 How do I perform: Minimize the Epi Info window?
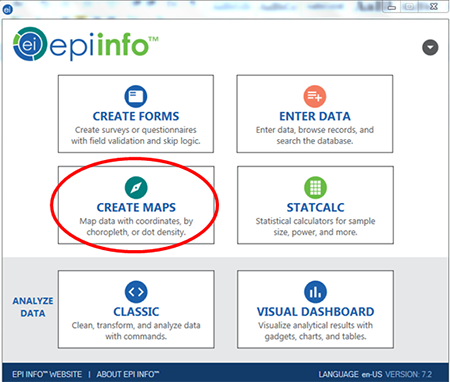[x=392, y=7]
